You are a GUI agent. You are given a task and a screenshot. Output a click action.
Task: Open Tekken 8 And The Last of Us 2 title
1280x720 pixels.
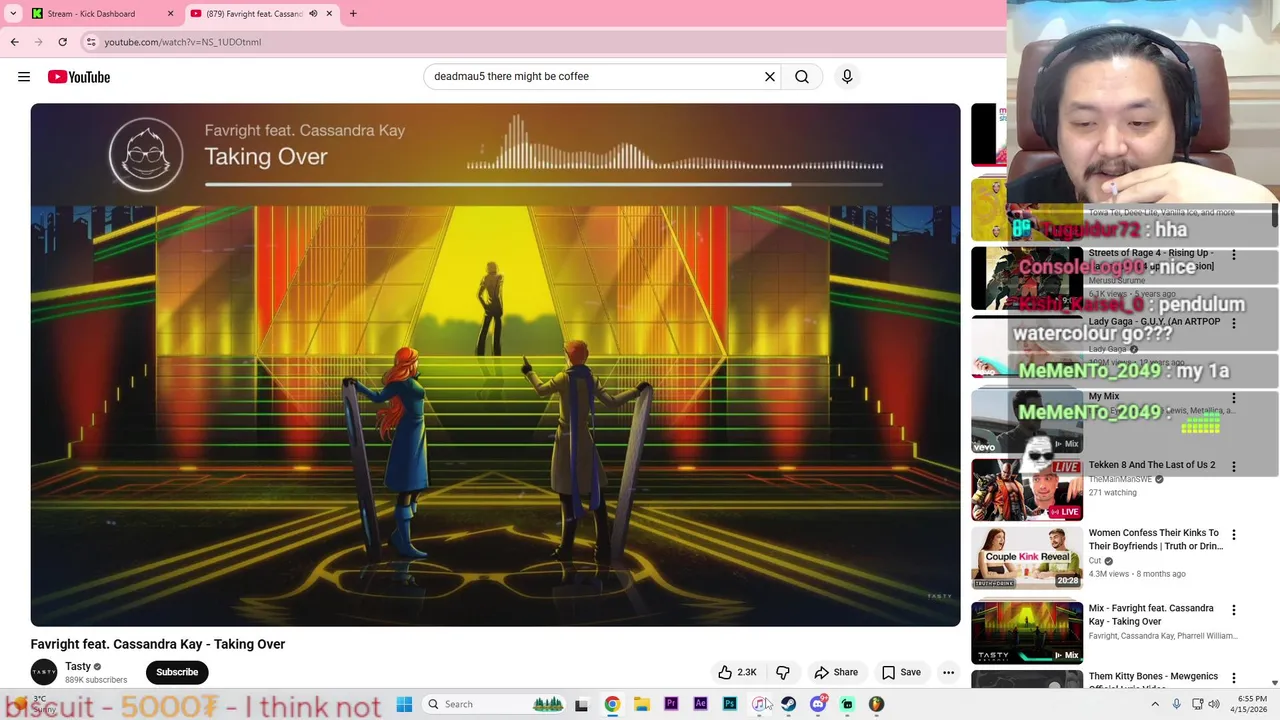1152,465
